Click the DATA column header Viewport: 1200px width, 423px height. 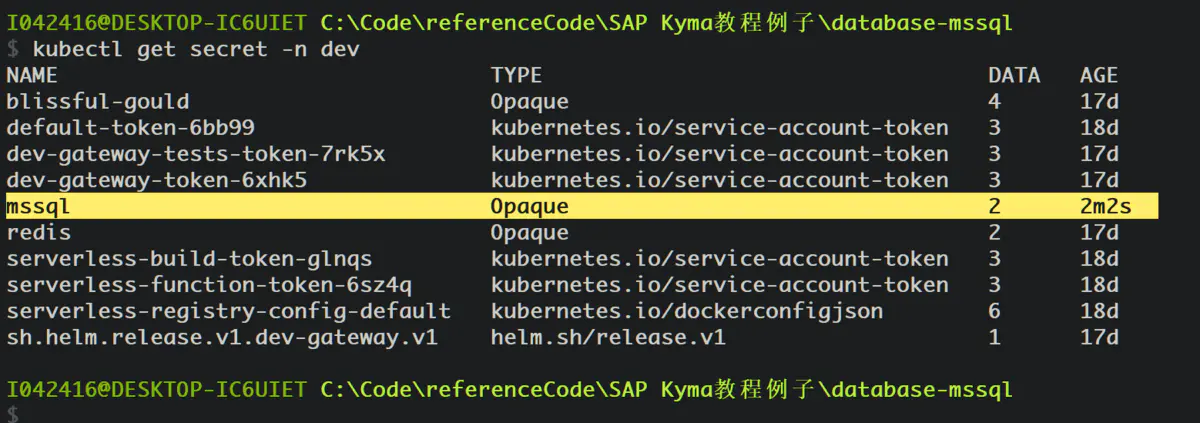[1014, 75]
